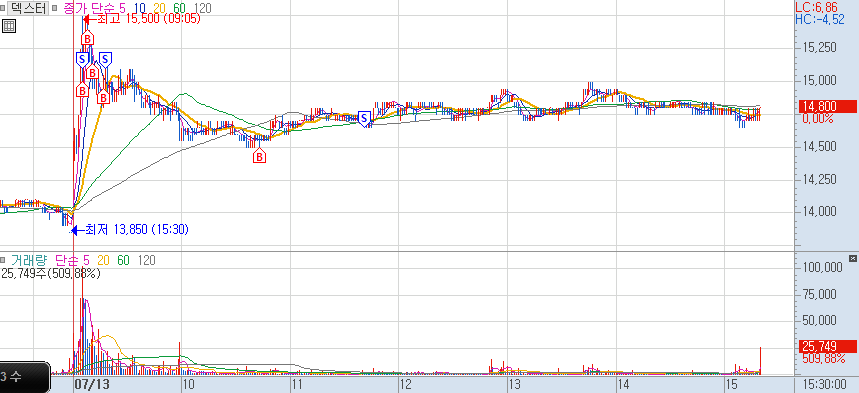Close the volume panel with the x

coord(852,258)
